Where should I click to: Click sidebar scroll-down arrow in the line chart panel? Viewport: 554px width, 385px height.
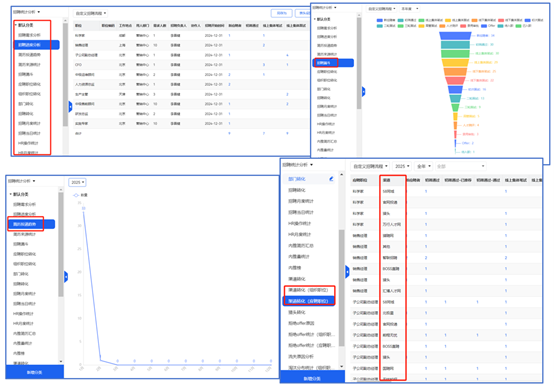tap(61, 361)
